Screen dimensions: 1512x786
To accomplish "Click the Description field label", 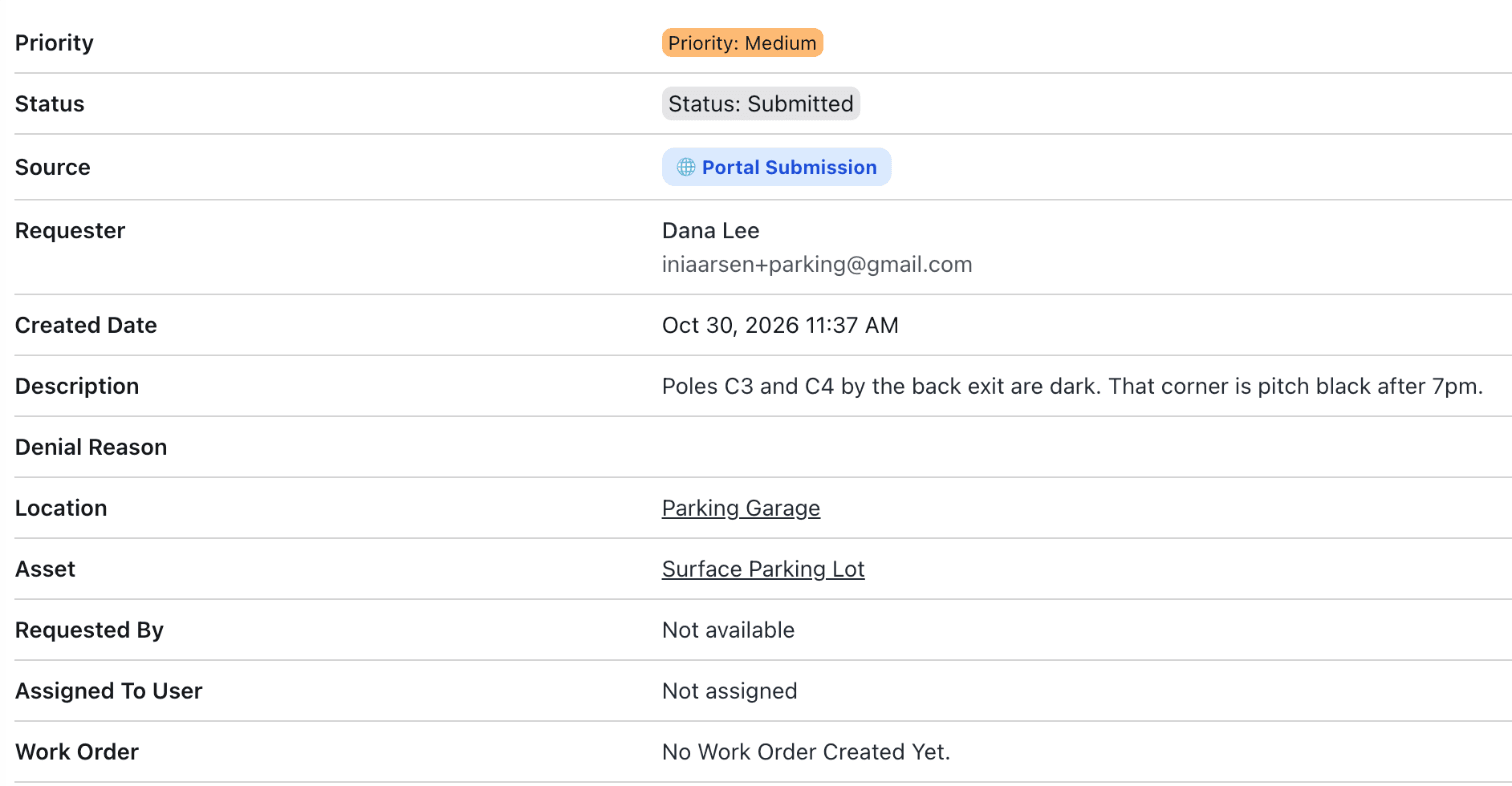I will pyautogui.click(x=77, y=386).
